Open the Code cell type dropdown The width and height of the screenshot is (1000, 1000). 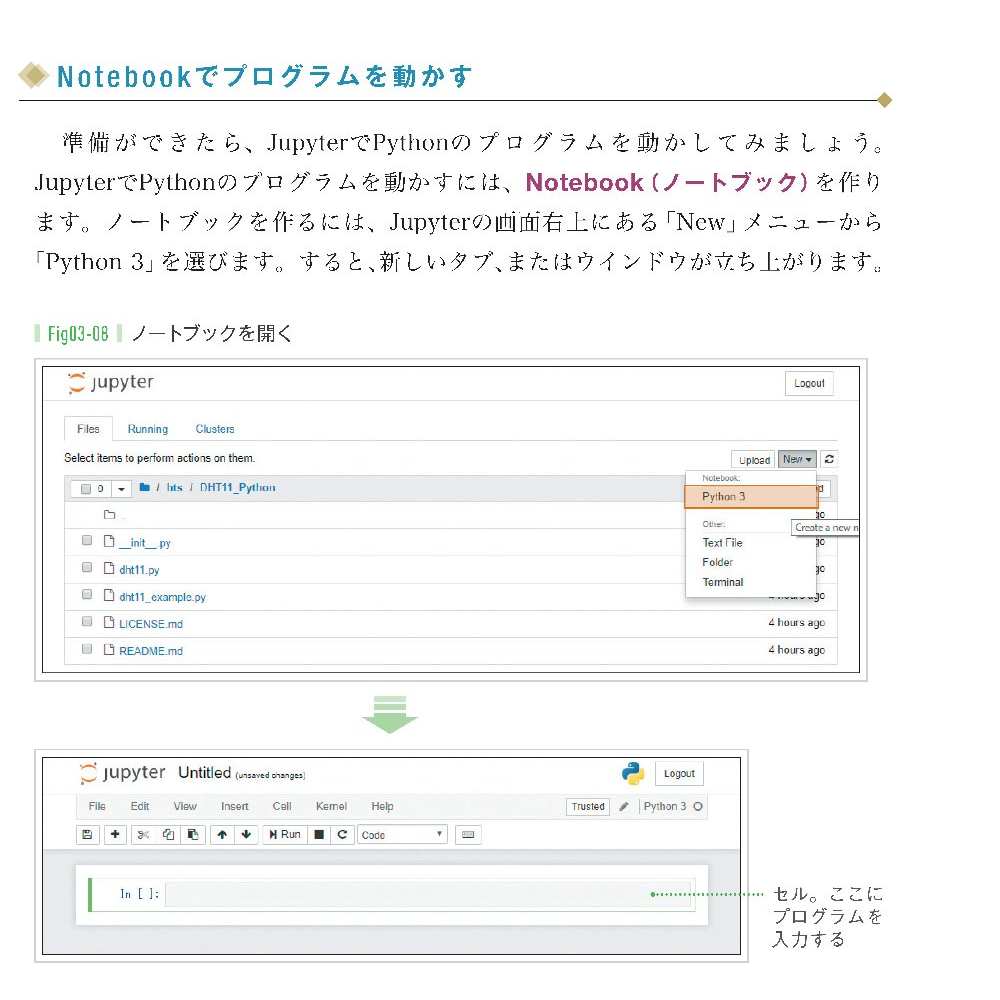[x=402, y=835]
